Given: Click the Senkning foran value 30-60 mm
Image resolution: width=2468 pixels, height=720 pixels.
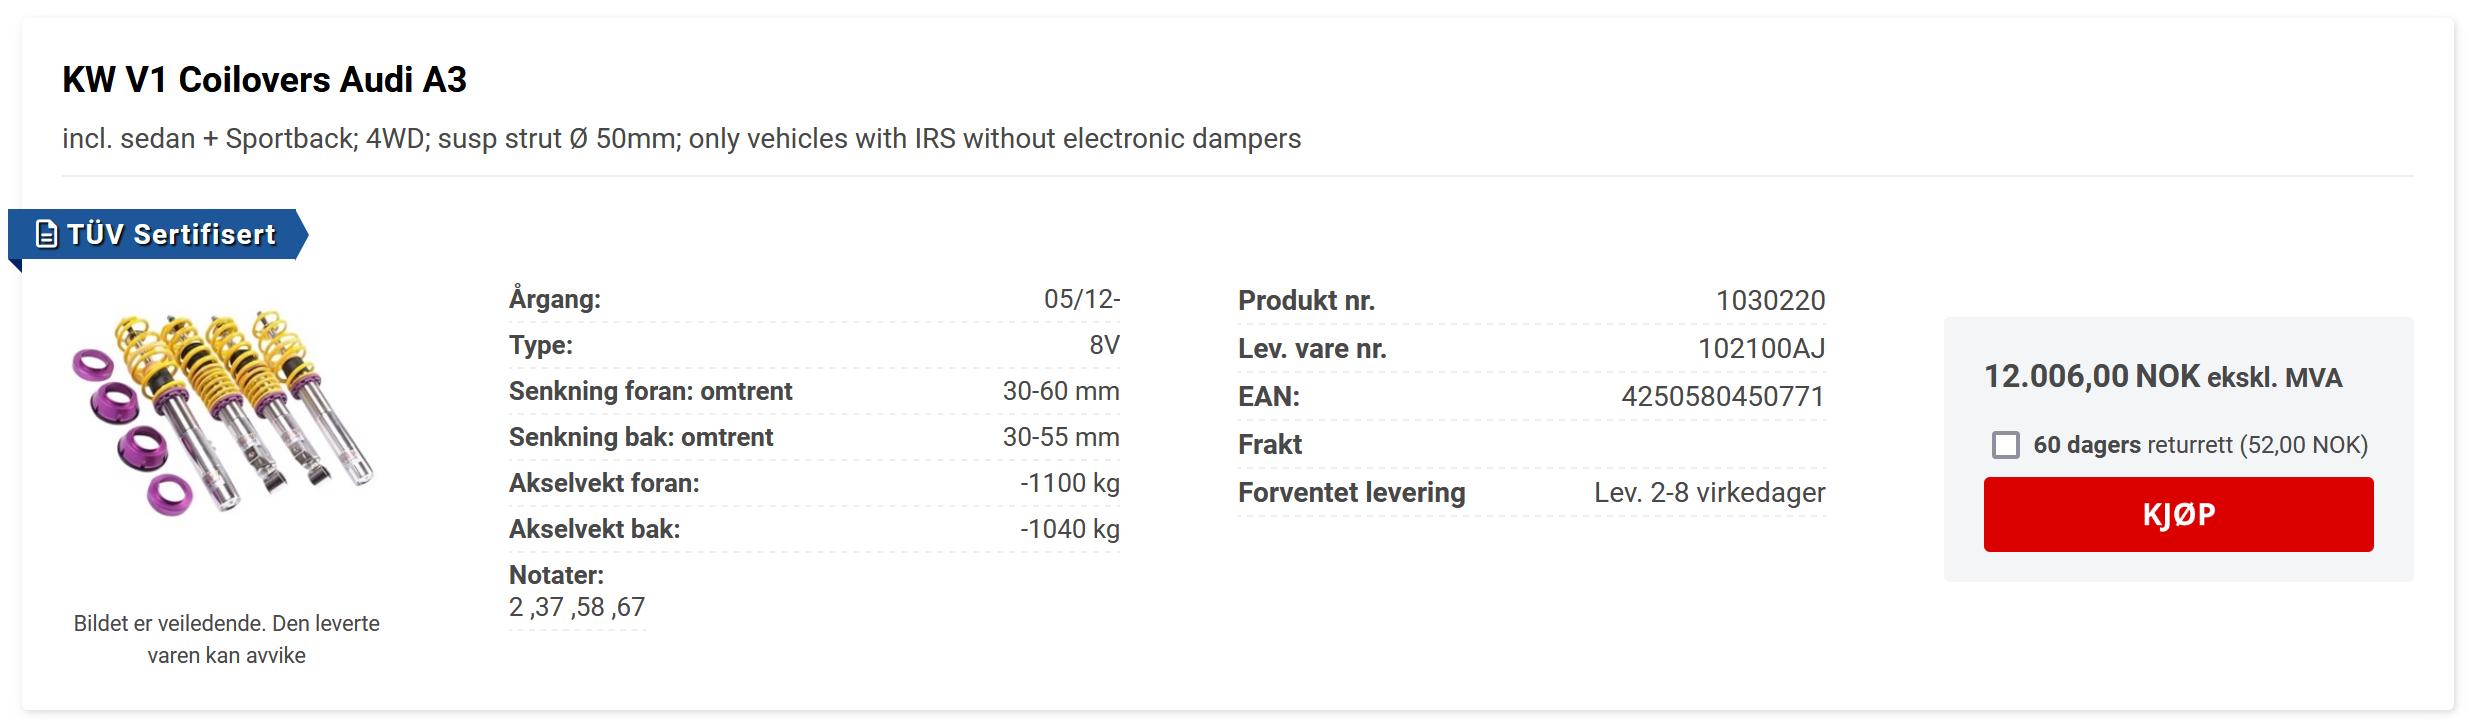Looking at the screenshot, I should coord(1060,391).
